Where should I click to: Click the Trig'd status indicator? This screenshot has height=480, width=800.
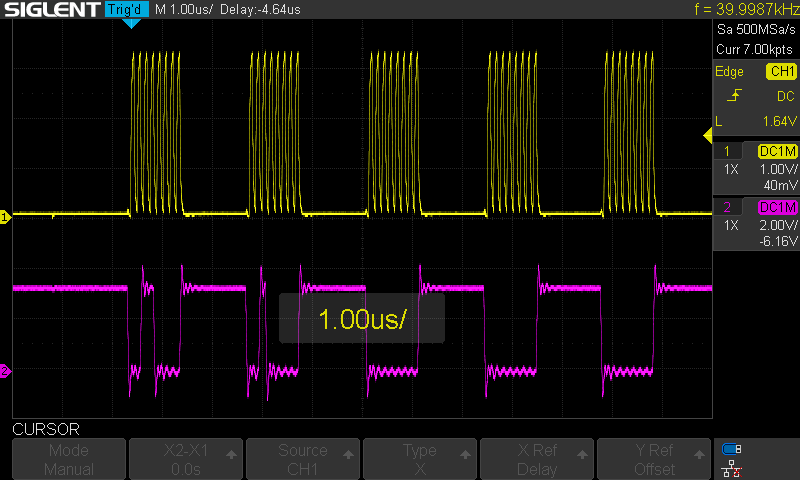click(x=127, y=9)
